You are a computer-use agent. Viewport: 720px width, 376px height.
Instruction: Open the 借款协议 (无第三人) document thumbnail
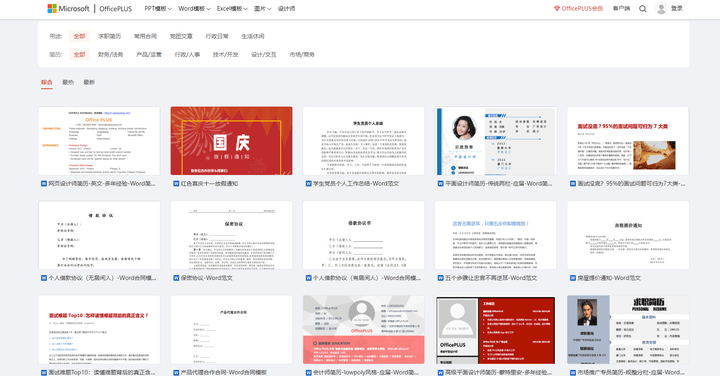[99, 235]
